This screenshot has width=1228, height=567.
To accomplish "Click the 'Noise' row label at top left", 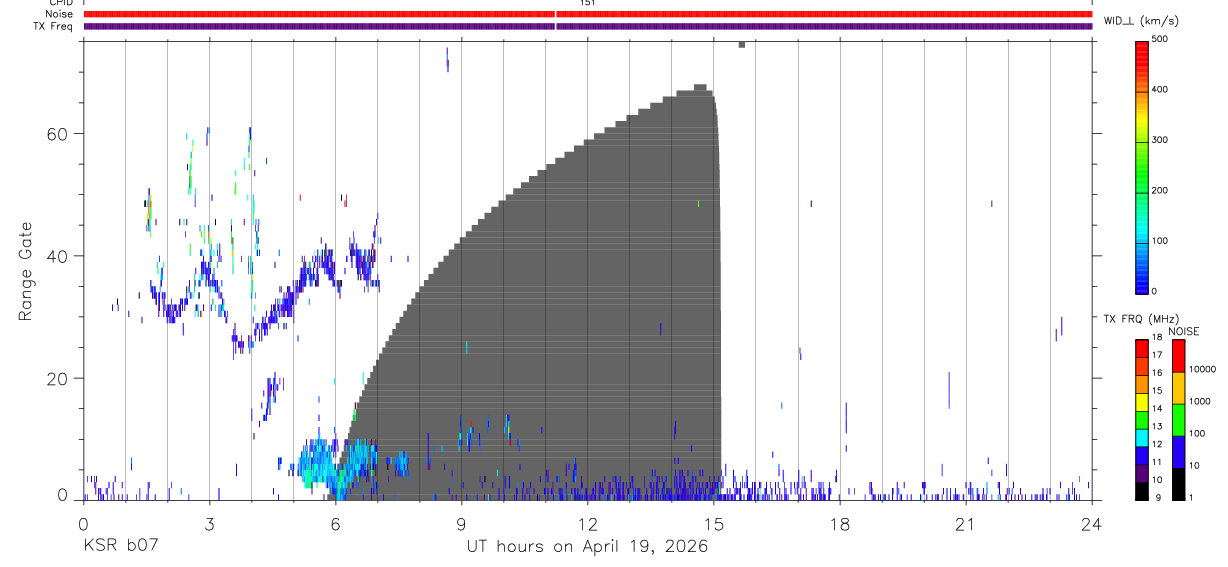I will [59, 14].
